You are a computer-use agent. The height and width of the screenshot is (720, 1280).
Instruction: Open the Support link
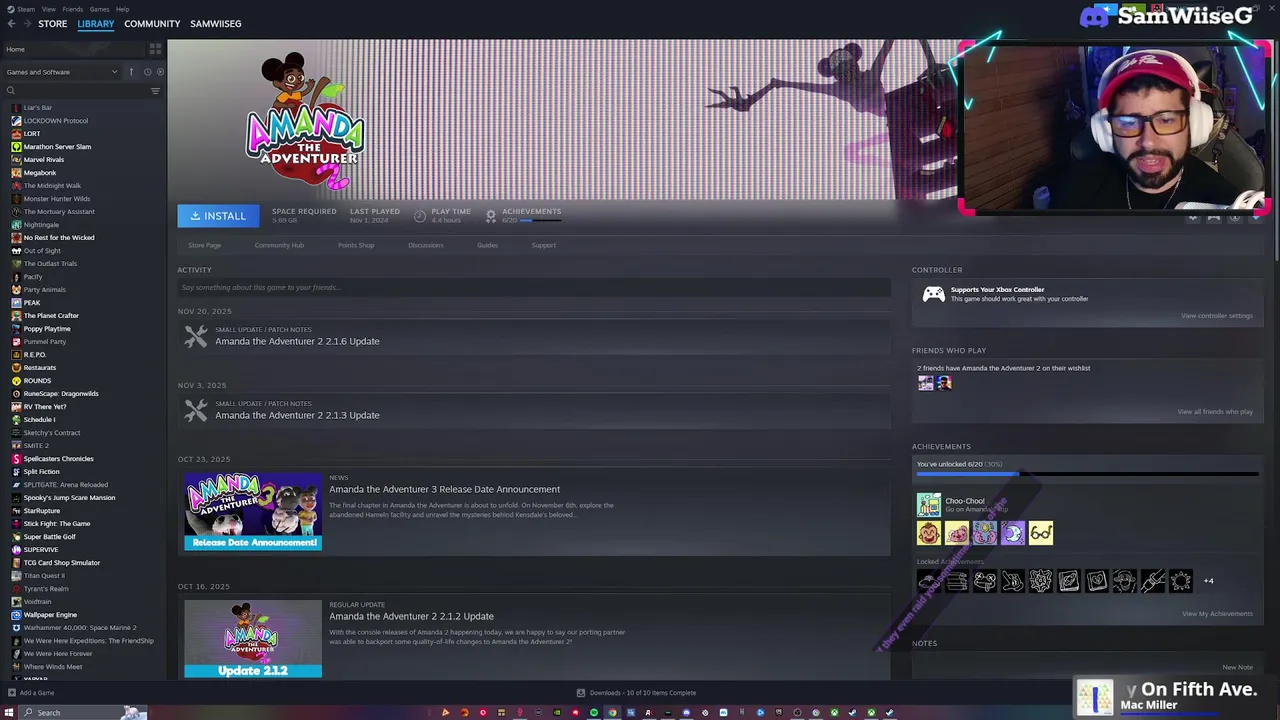coord(544,245)
